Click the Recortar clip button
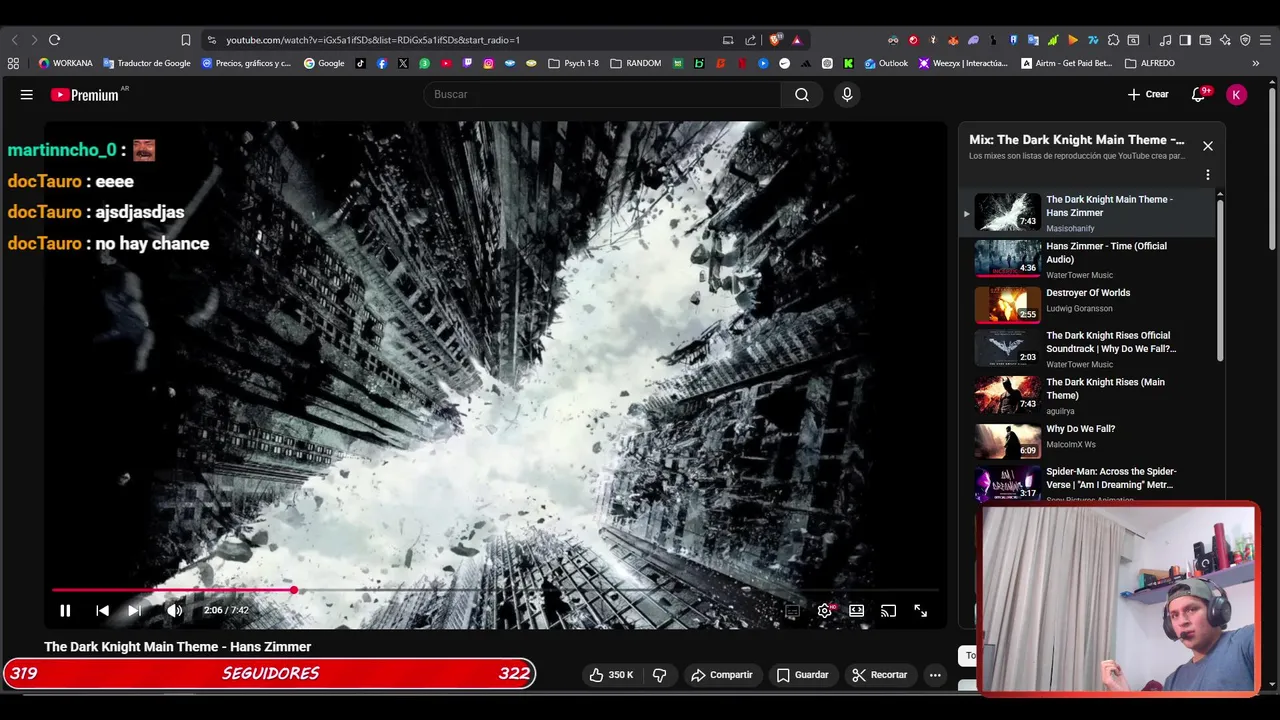The image size is (1280, 720). pyautogui.click(x=880, y=675)
